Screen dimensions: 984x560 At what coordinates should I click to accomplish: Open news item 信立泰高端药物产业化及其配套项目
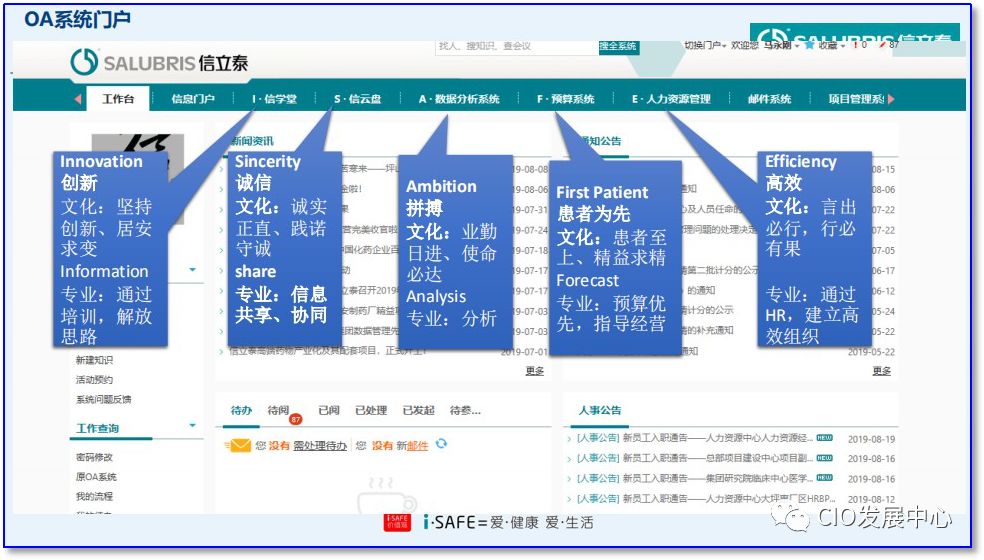pos(327,351)
